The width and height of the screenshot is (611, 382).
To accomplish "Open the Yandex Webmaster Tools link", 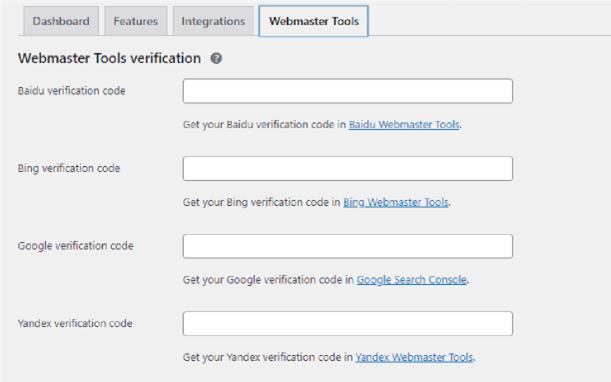I will (414, 357).
